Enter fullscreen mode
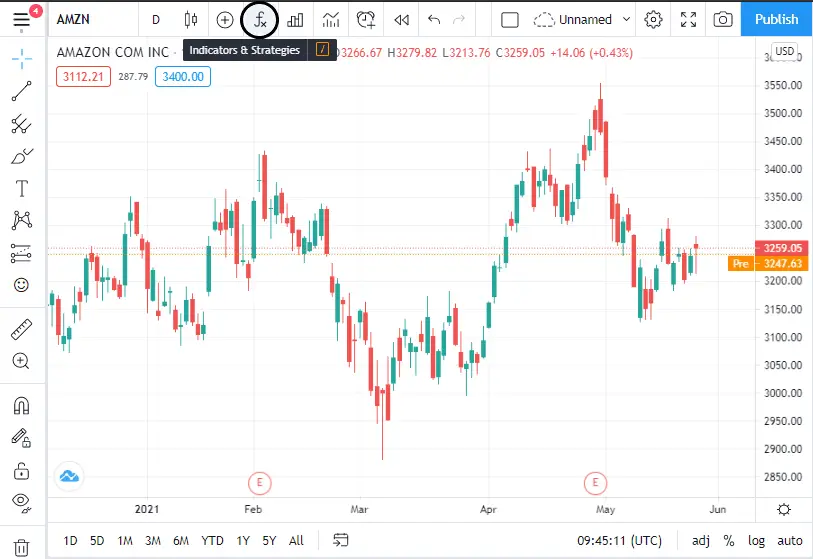 coord(689,20)
